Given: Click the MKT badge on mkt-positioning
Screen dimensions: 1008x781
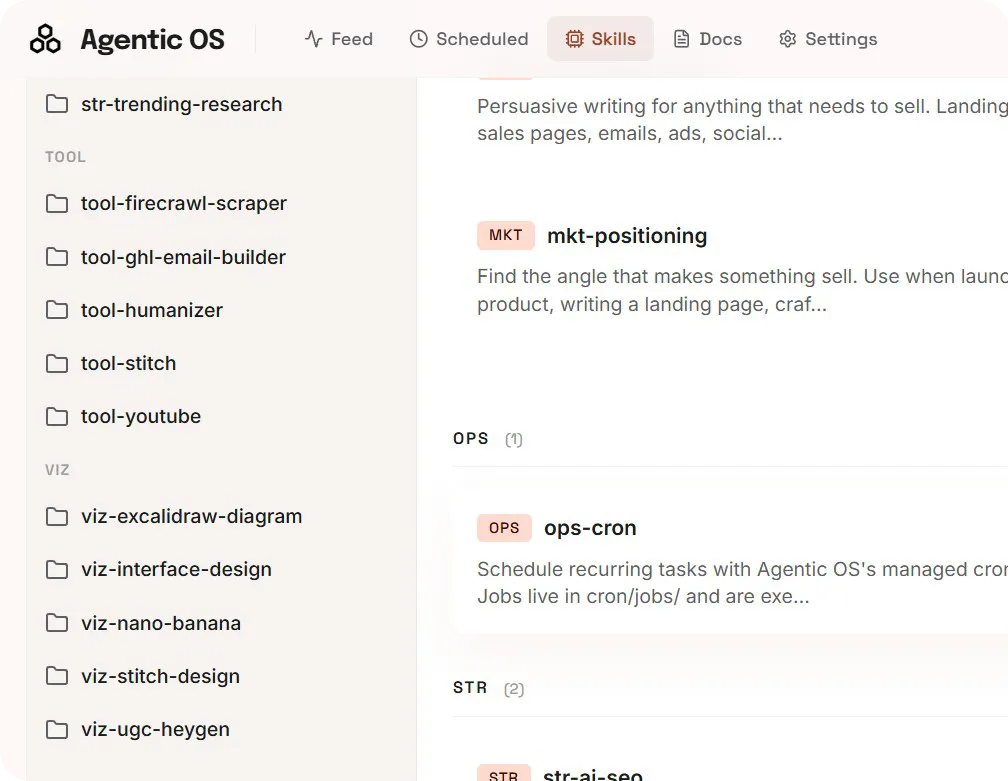Looking at the screenshot, I should [505, 235].
